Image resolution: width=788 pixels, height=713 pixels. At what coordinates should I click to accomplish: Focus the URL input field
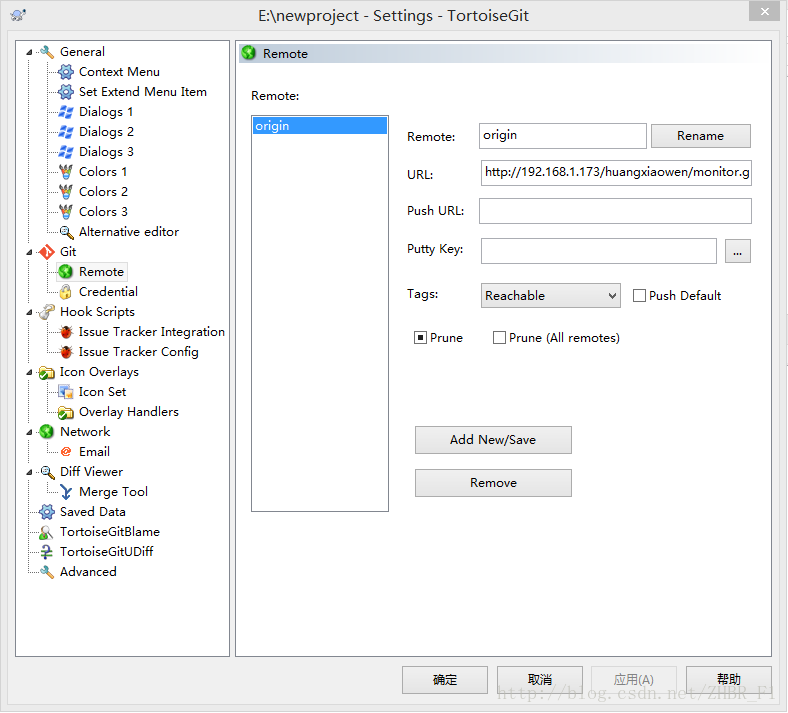coord(616,173)
